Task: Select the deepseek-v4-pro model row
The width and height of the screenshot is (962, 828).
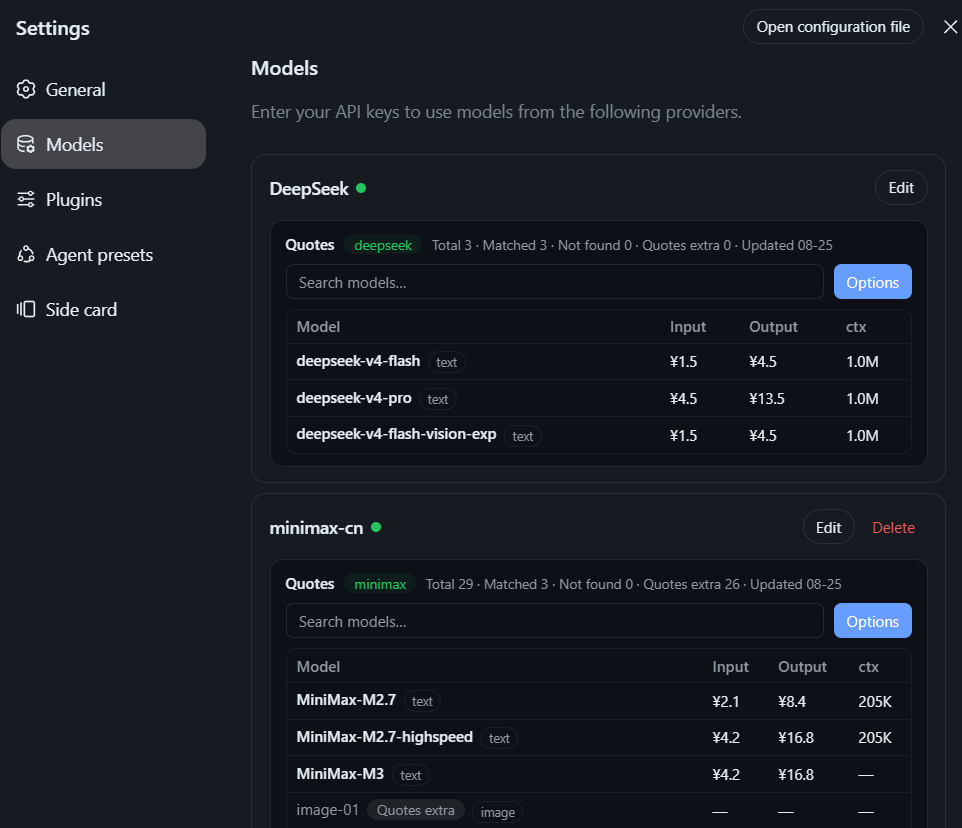Action: click(599, 399)
